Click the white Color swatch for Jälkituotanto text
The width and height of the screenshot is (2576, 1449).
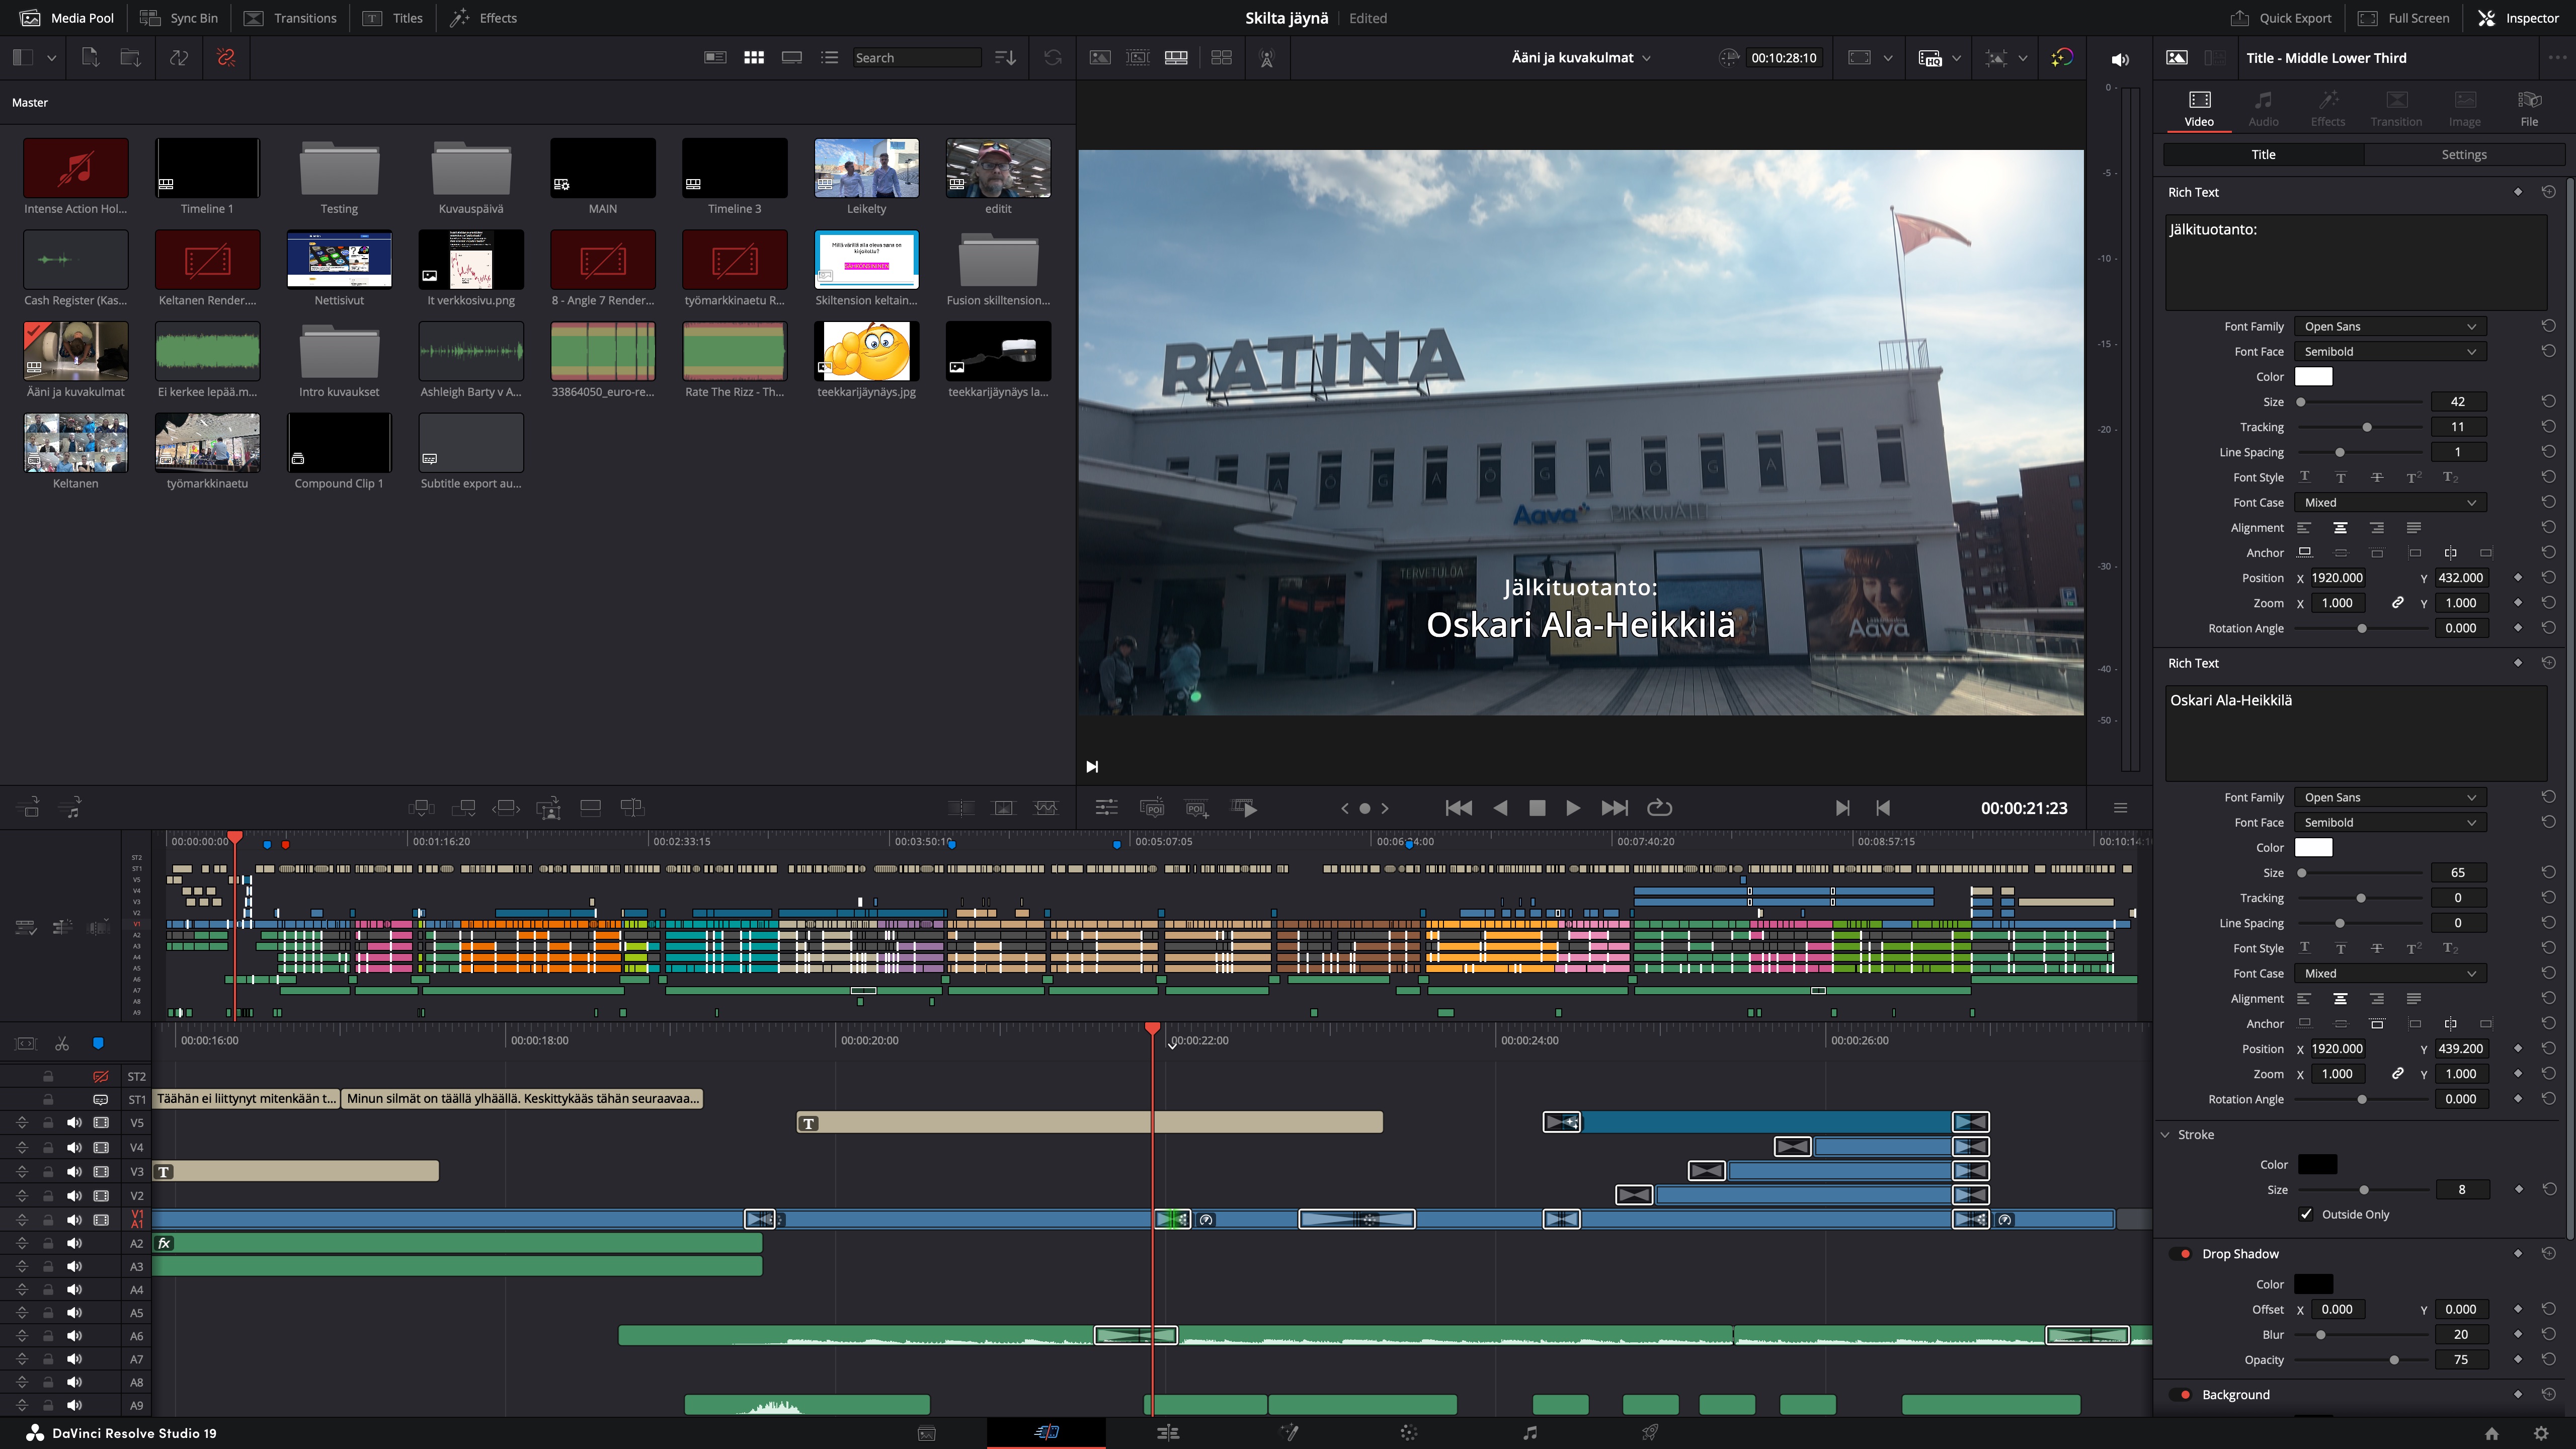point(2313,377)
